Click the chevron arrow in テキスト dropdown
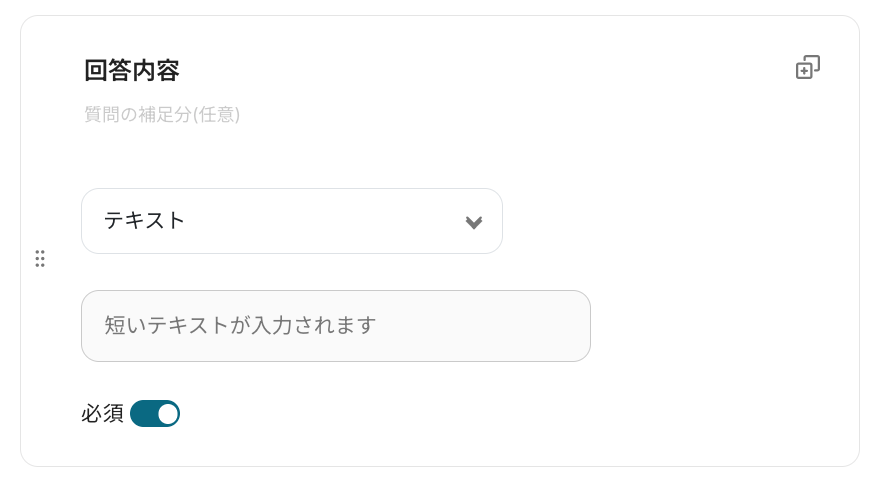Screen dimensions: 878x480 pyautogui.click(x=473, y=222)
